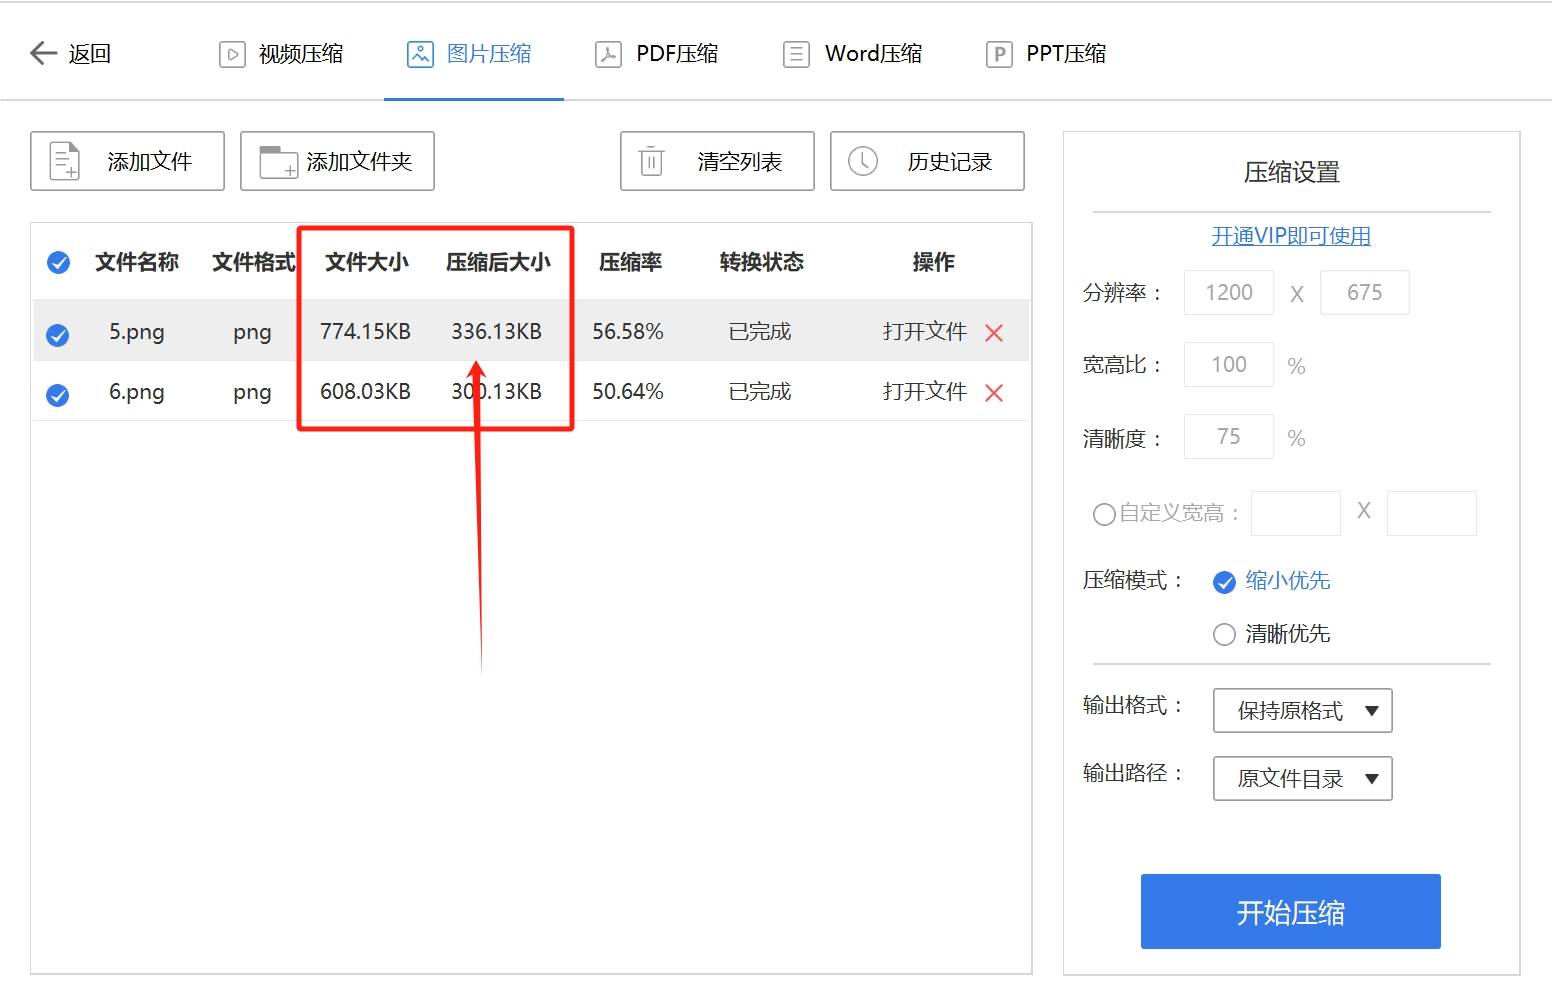Click the 文件格式 column header
Viewport: 1552px width, 1005px height.
tap(254, 262)
